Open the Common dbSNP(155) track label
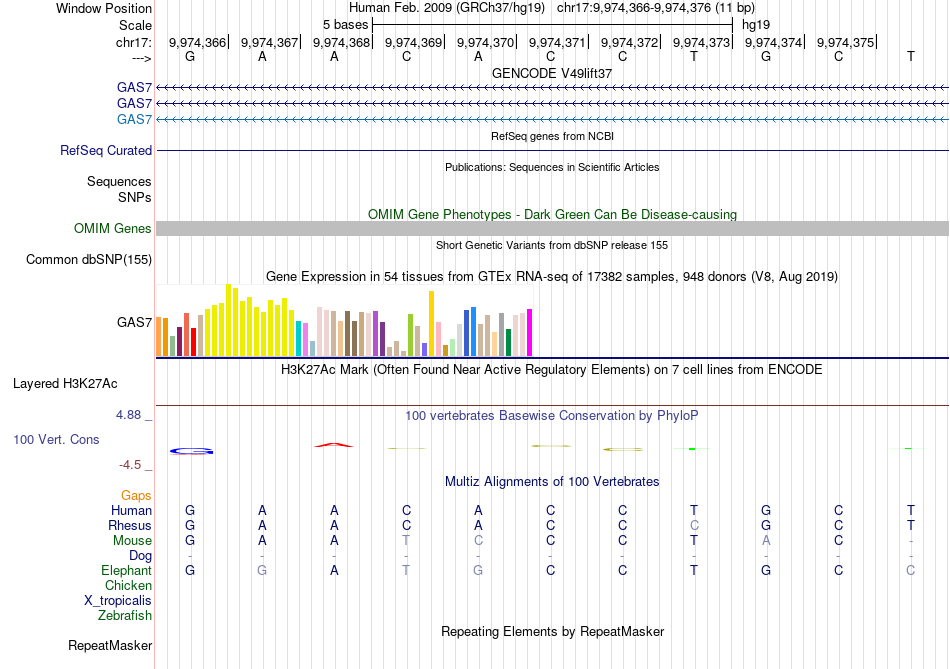Viewport: 950px width, 669px height. click(89, 259)
